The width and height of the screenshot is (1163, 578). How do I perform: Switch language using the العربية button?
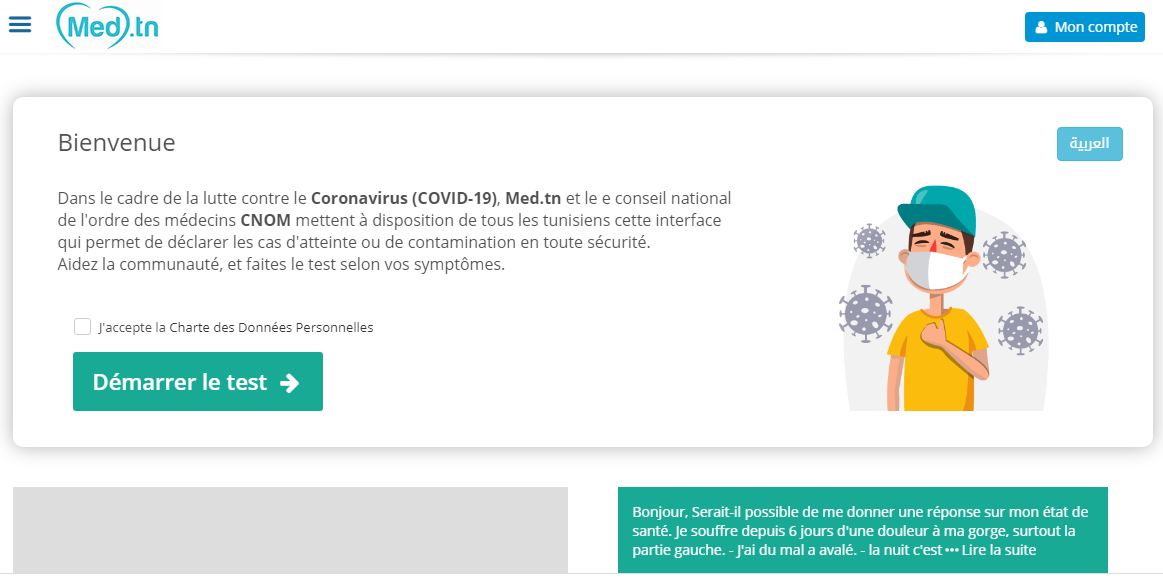coord(1089,144)
